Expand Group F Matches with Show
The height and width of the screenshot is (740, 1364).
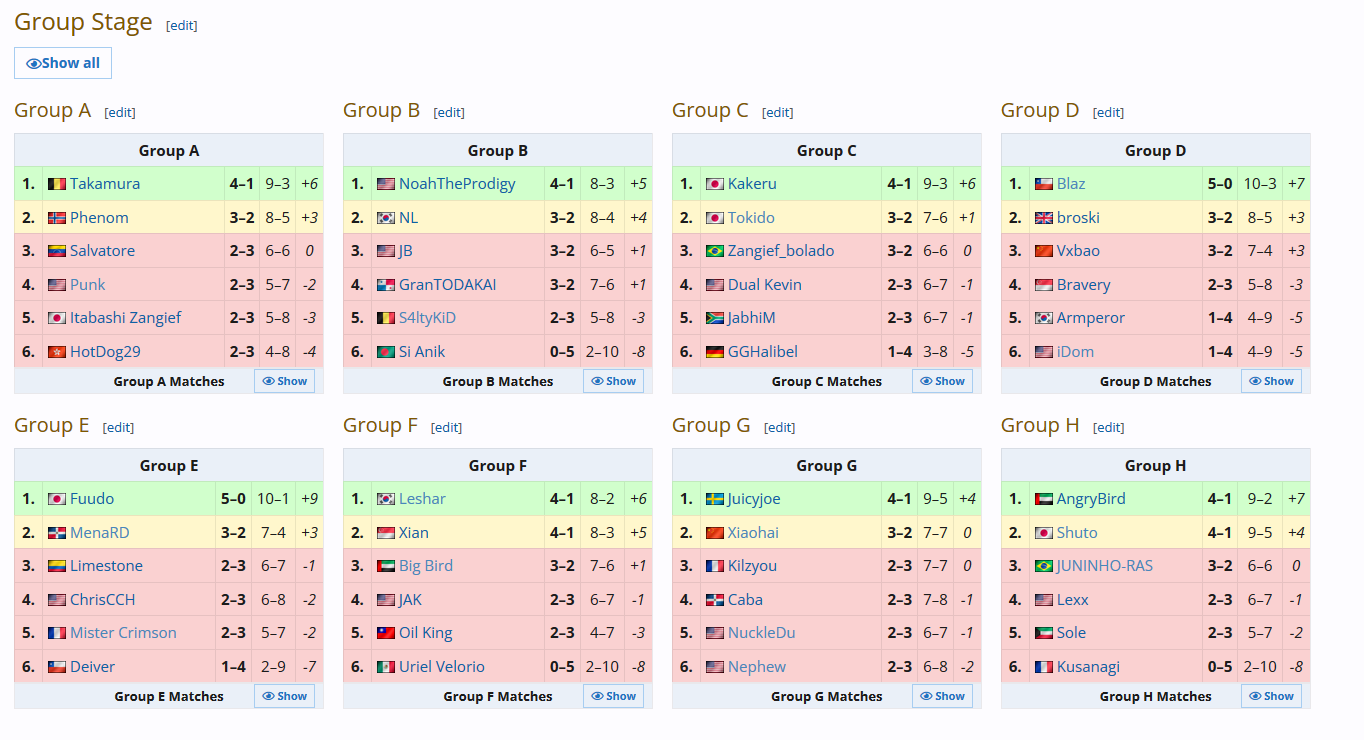point(613,696)
